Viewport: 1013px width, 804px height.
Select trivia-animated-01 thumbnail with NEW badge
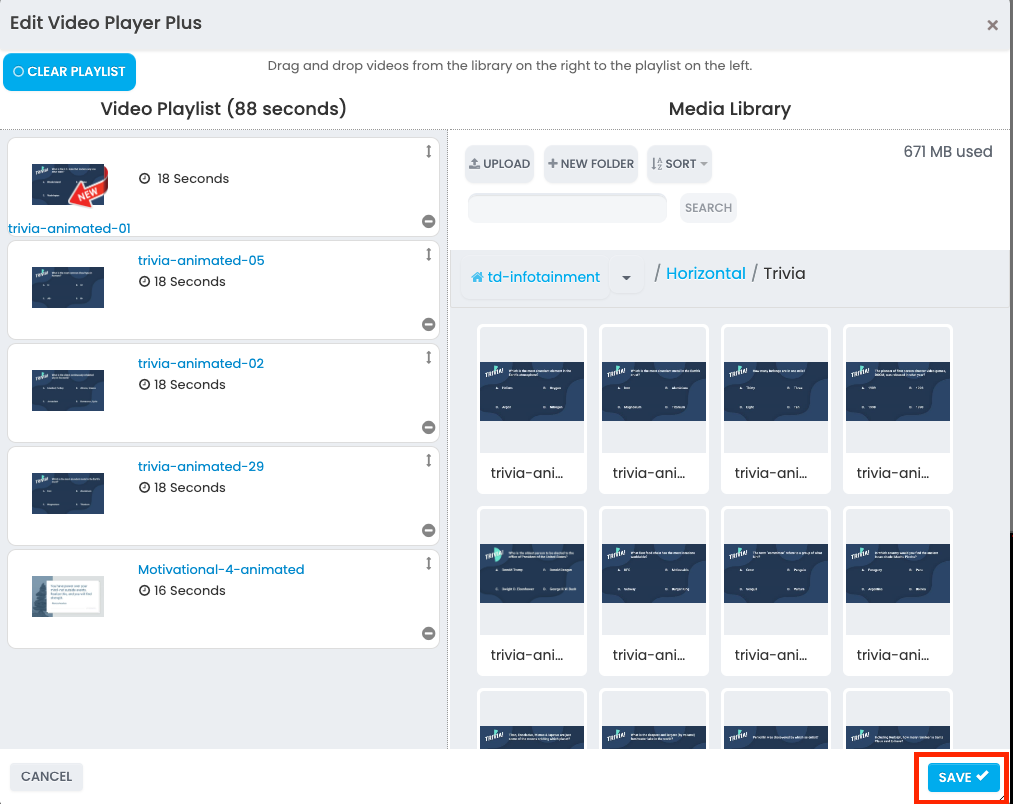68,184
